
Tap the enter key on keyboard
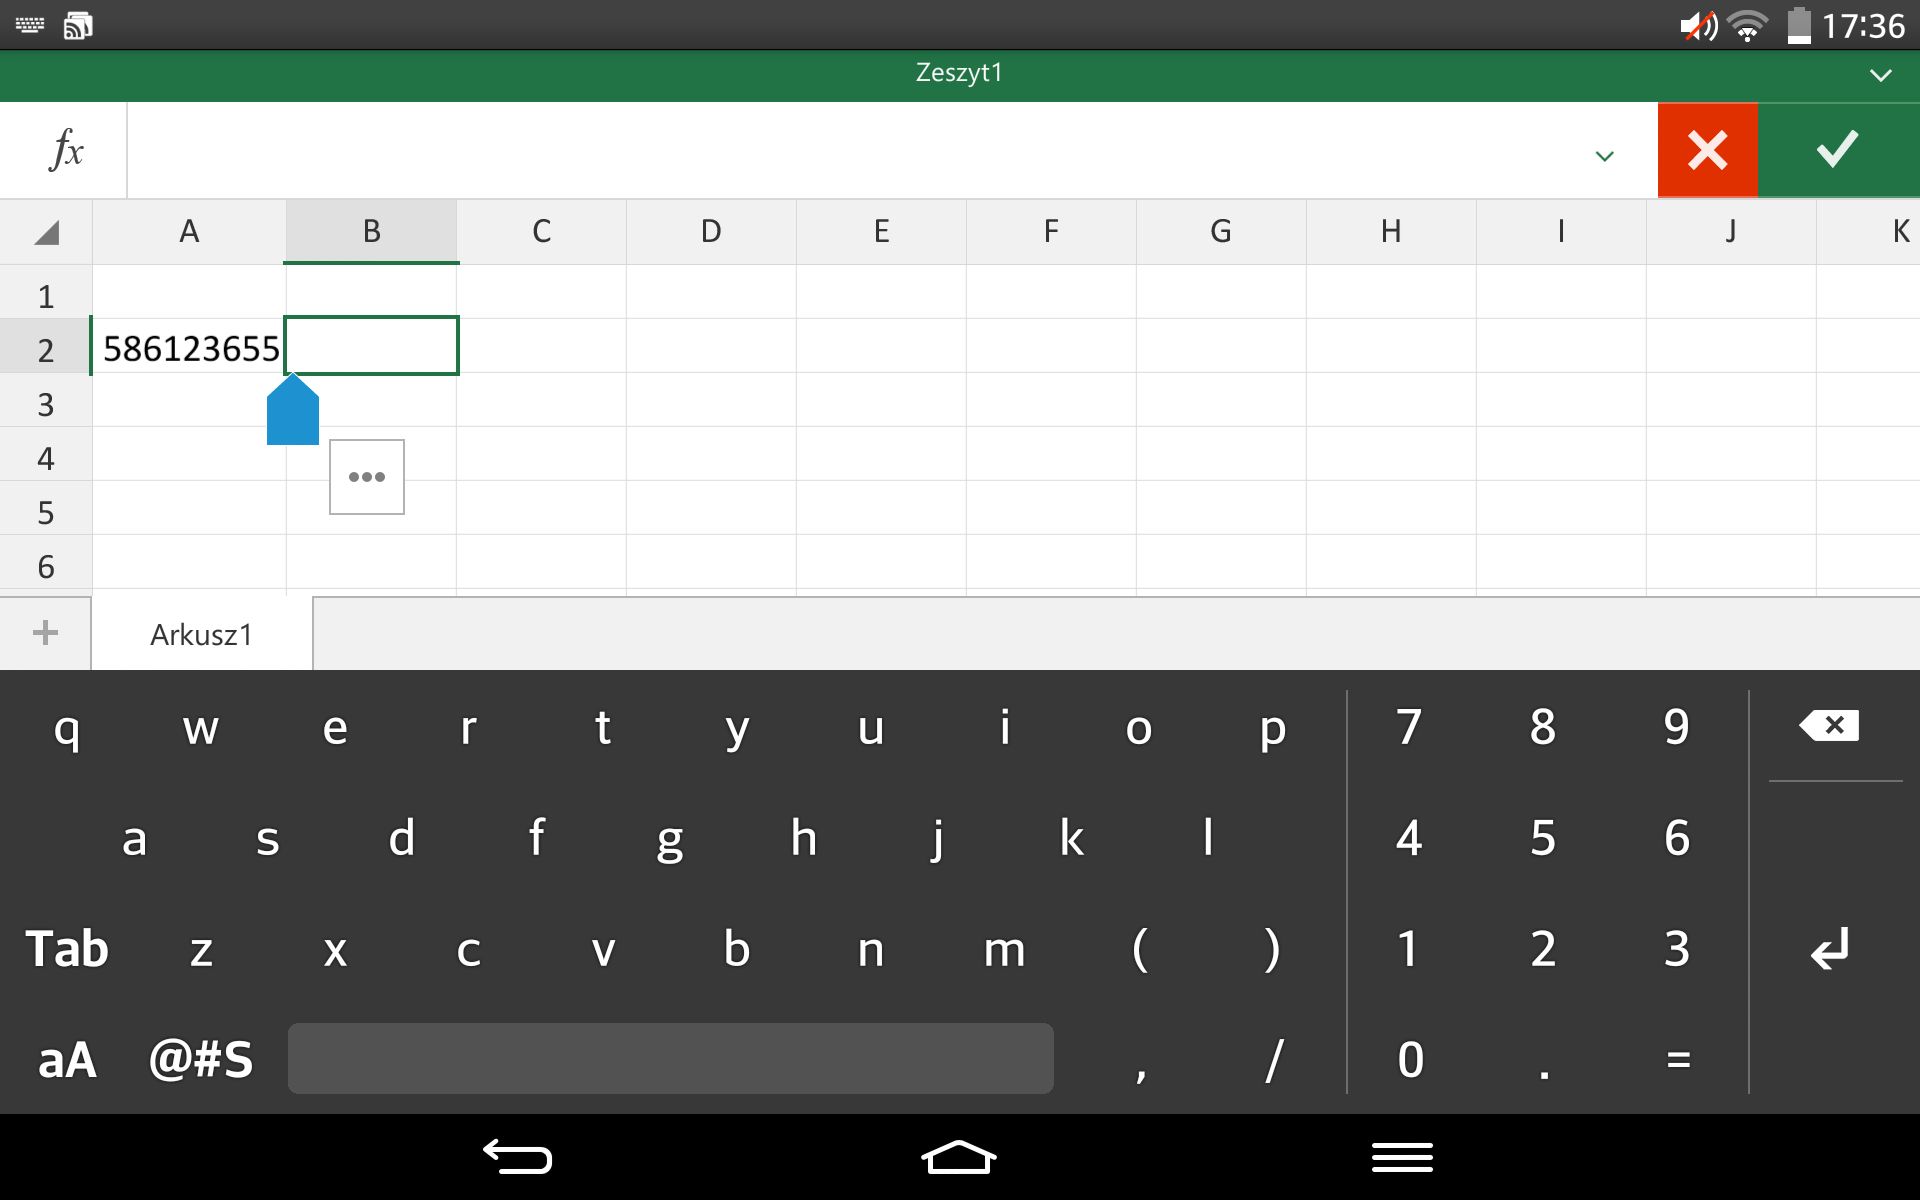[1829, 948]
